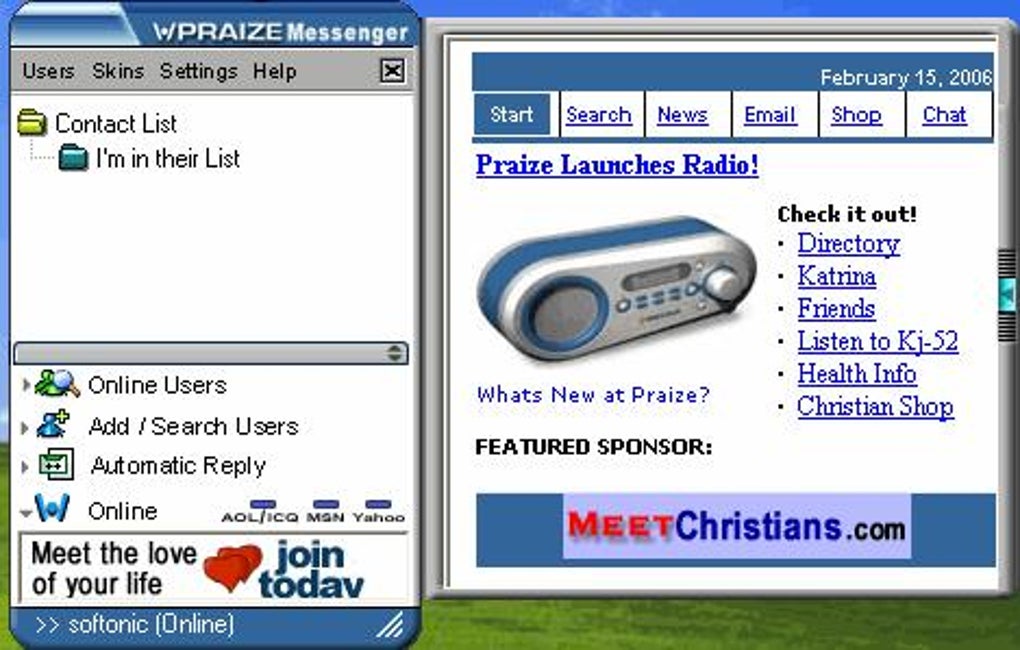The height and width of the screenshot is (650, 1020).
Task: Click the Online Users people icon
Action: click(57, 384)
